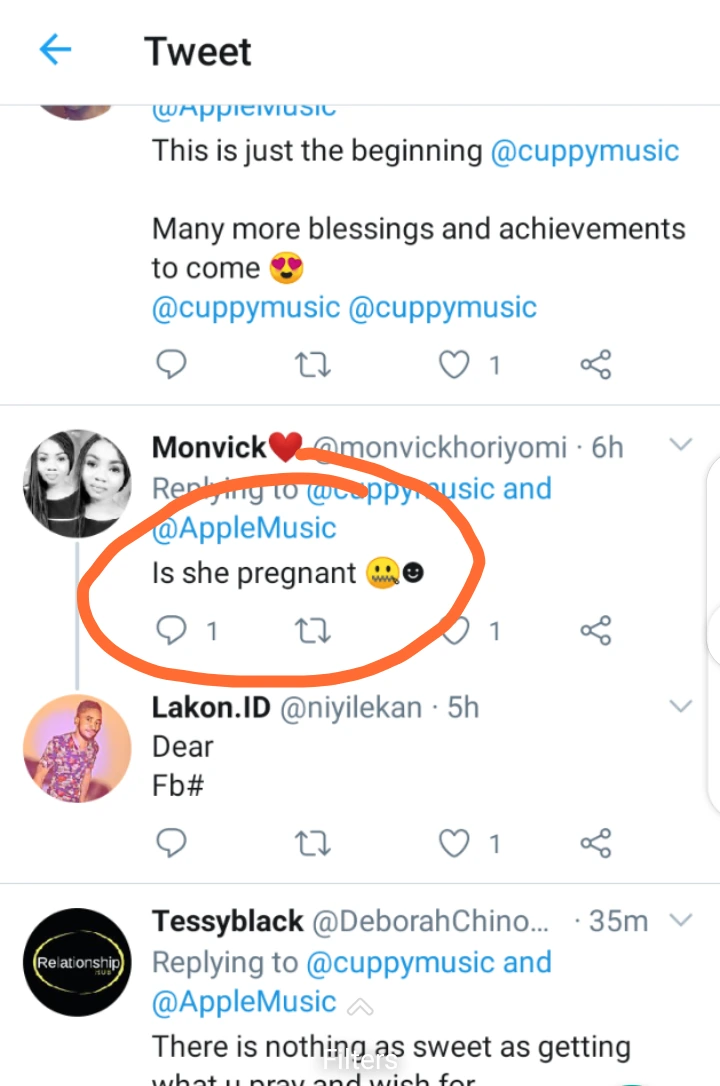Open dropdown arrow on Lakon.ID's tweet
The height and width of the screenshot is (1086, 720).
(680, 706)
